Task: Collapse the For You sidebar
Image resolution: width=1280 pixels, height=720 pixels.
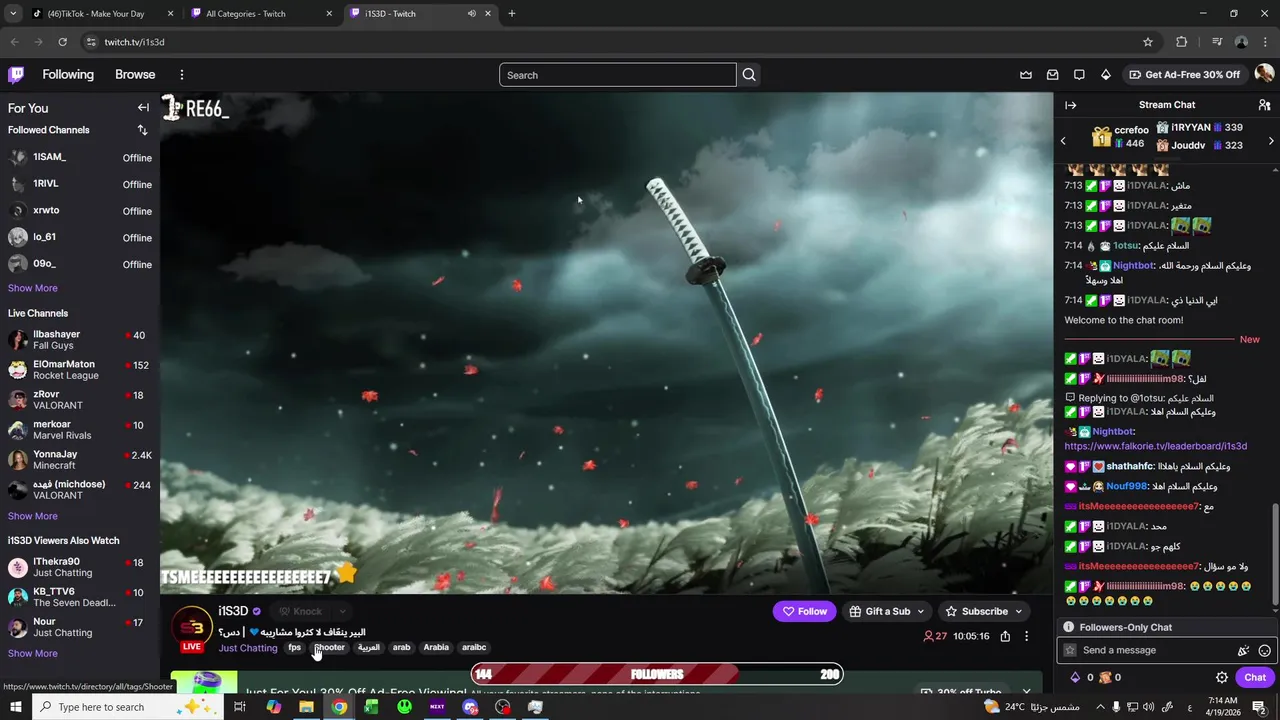Action: (143, 108)
